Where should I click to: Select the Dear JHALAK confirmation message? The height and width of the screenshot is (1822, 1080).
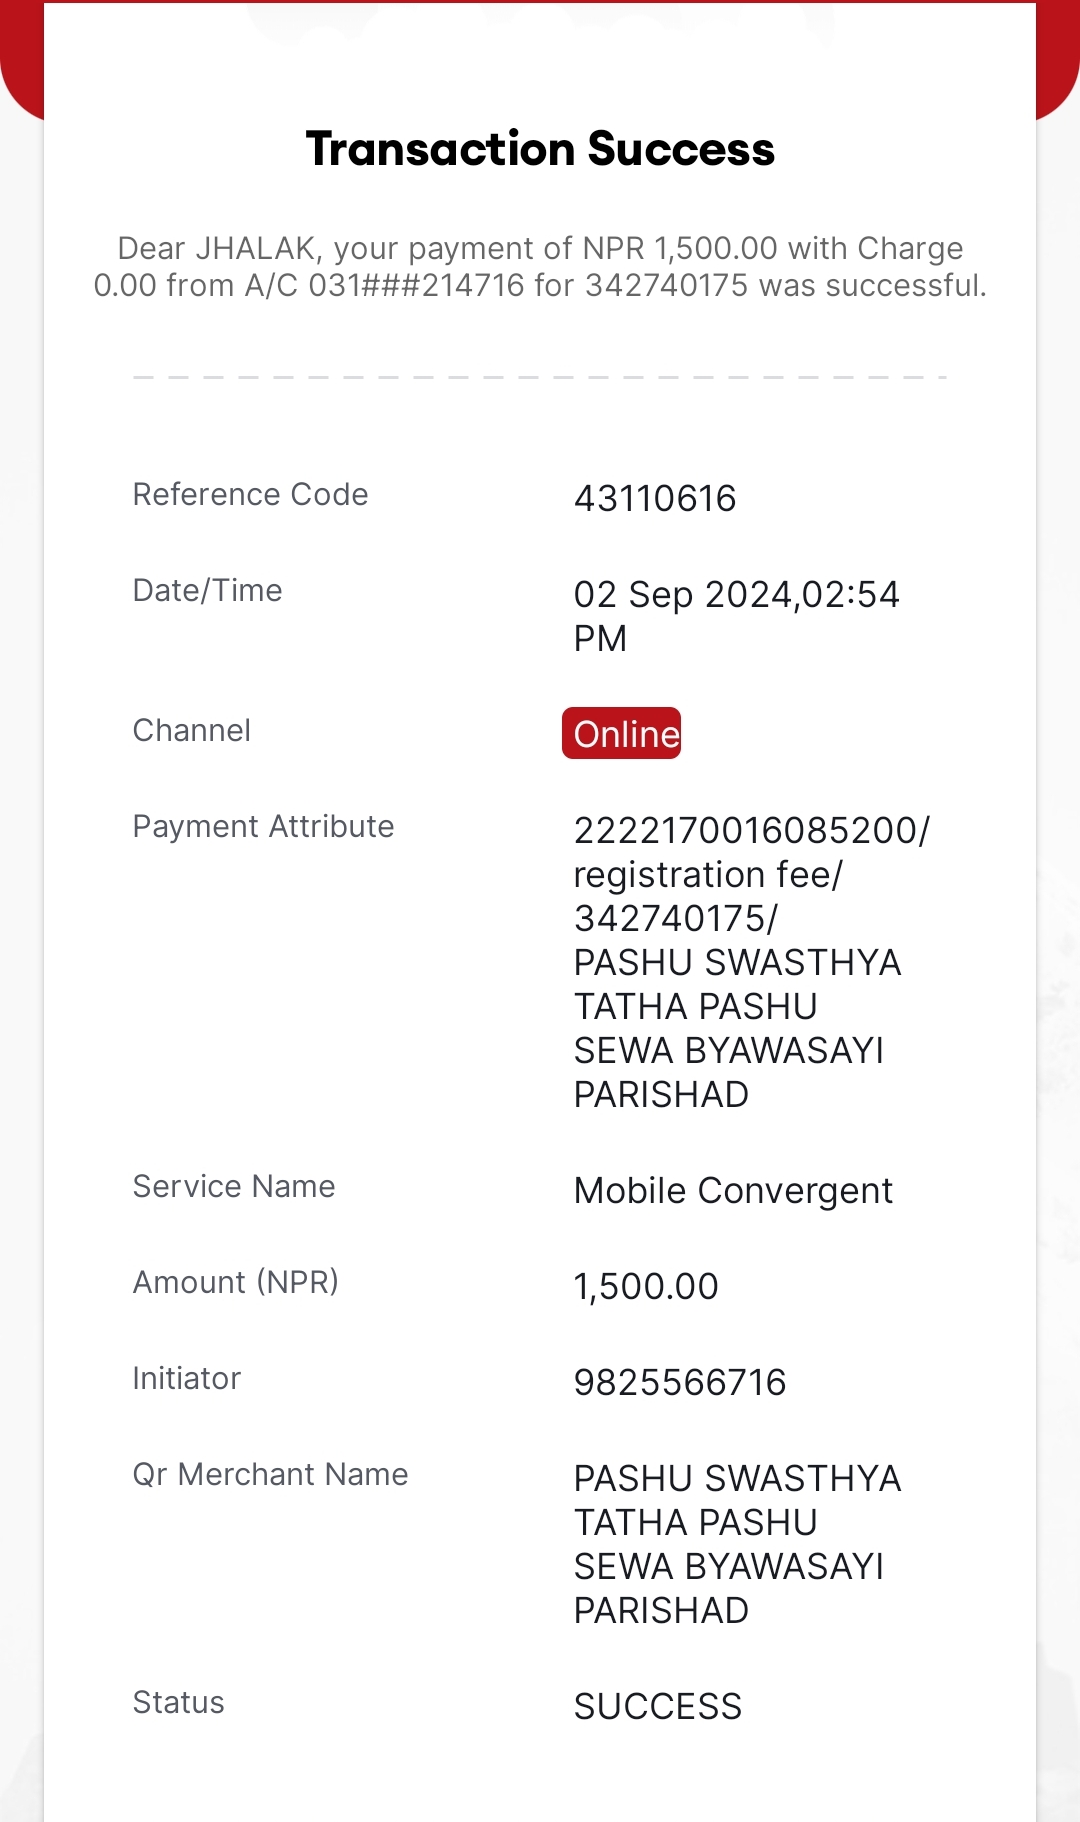(x=540, y=266)
